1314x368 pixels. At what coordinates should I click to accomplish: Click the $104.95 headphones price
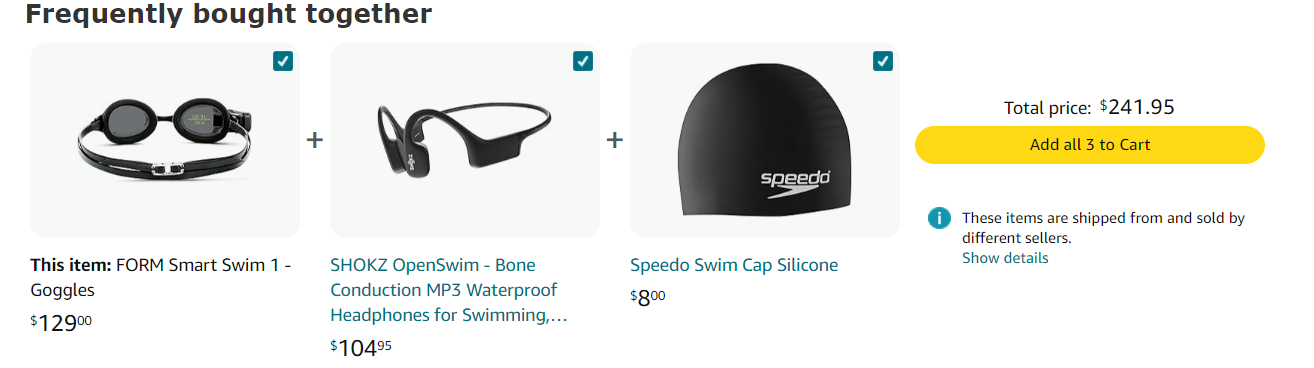361,347
